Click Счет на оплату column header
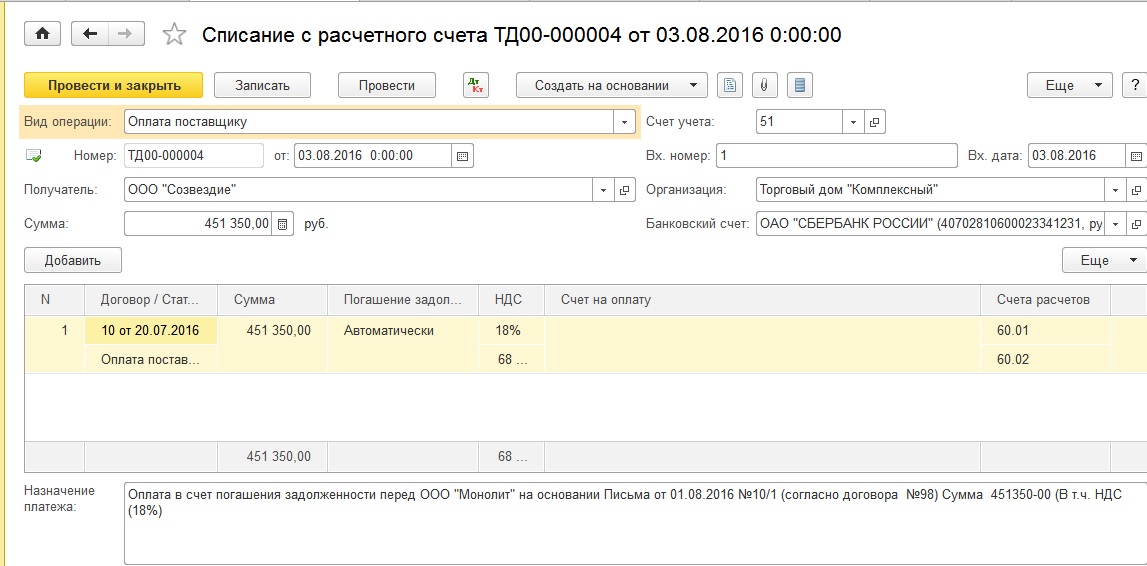 point(762,300)
